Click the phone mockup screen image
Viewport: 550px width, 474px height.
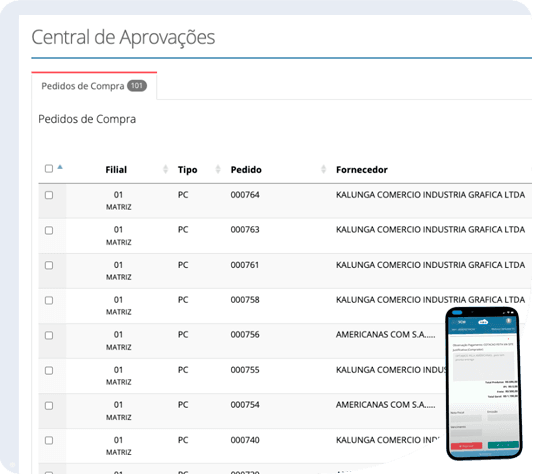pyautogui.click(x=484, y=383)
